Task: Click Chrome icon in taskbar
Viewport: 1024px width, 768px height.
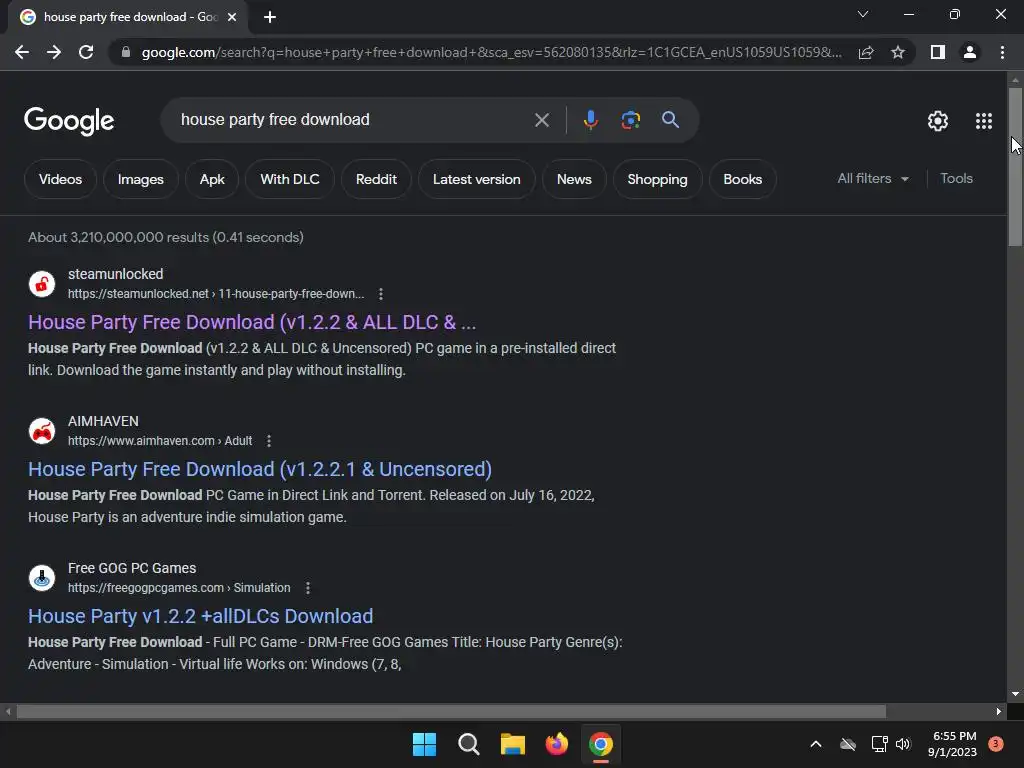Action: pyautogui.click(x=601, y=744)
